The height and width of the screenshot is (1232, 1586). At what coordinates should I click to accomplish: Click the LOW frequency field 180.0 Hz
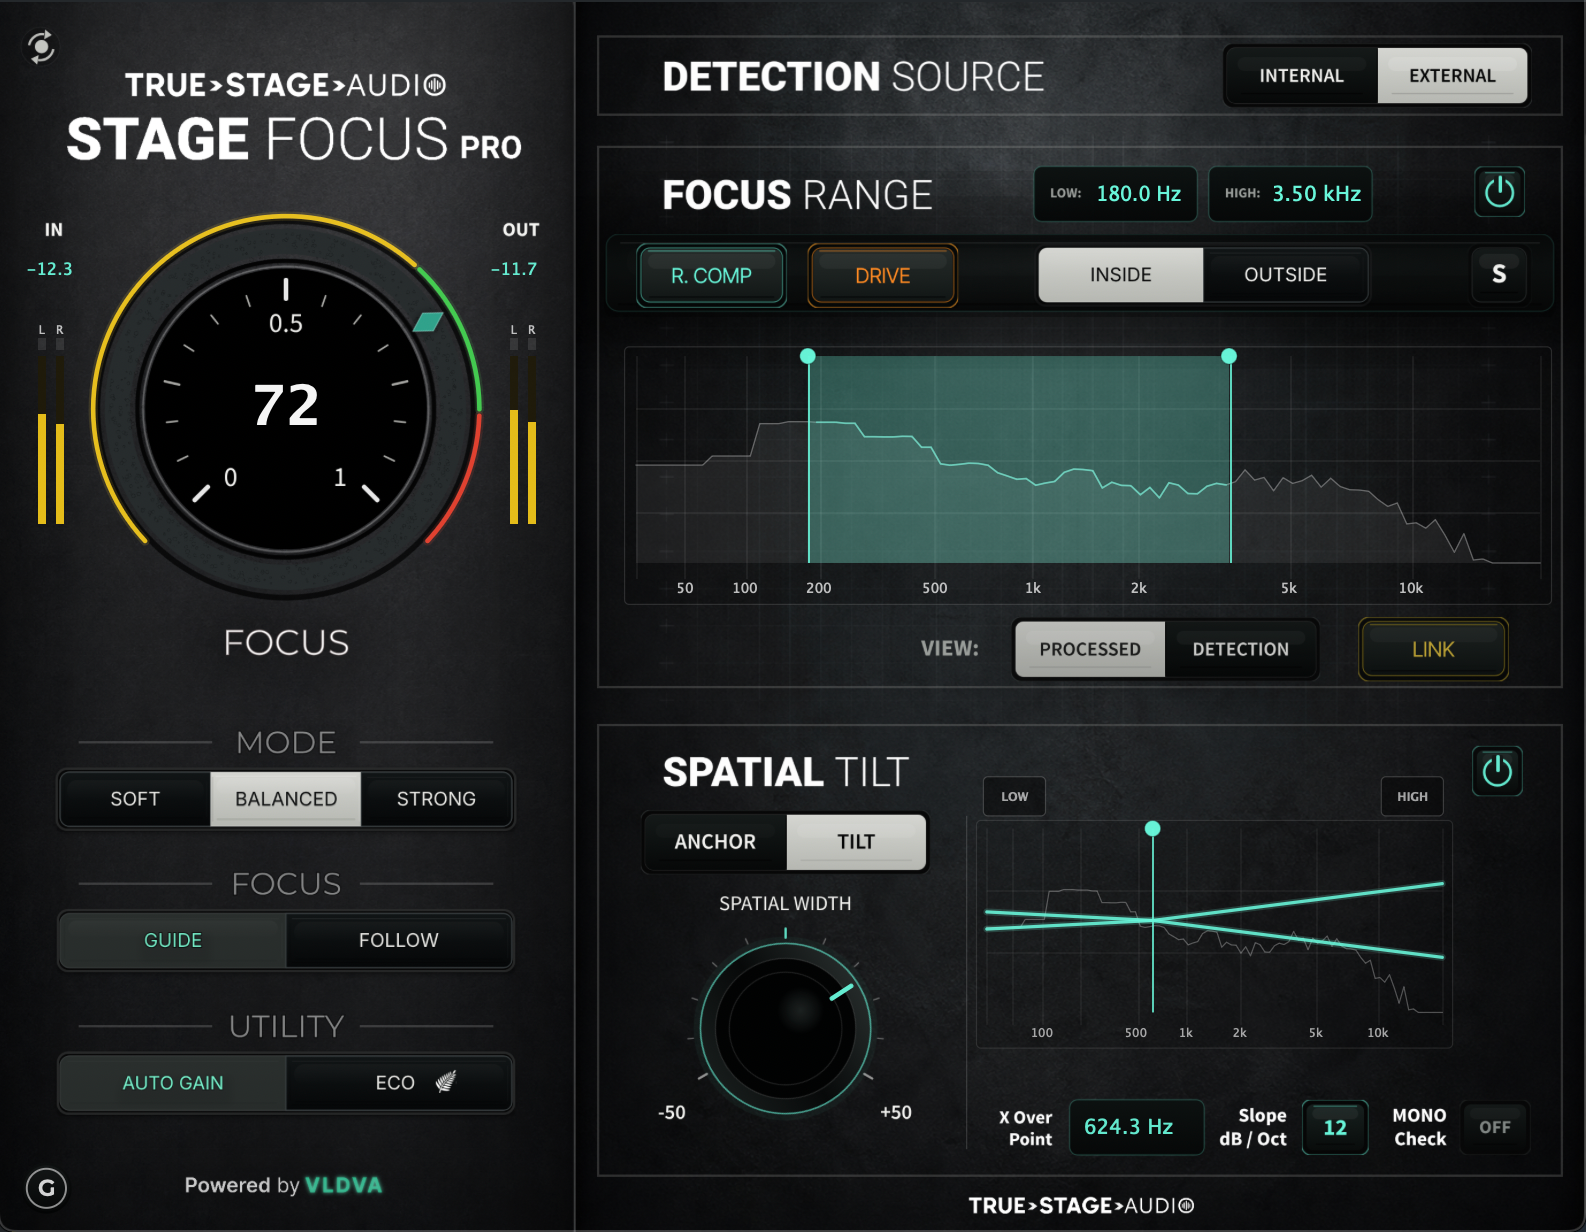[x=1115, y=194]
